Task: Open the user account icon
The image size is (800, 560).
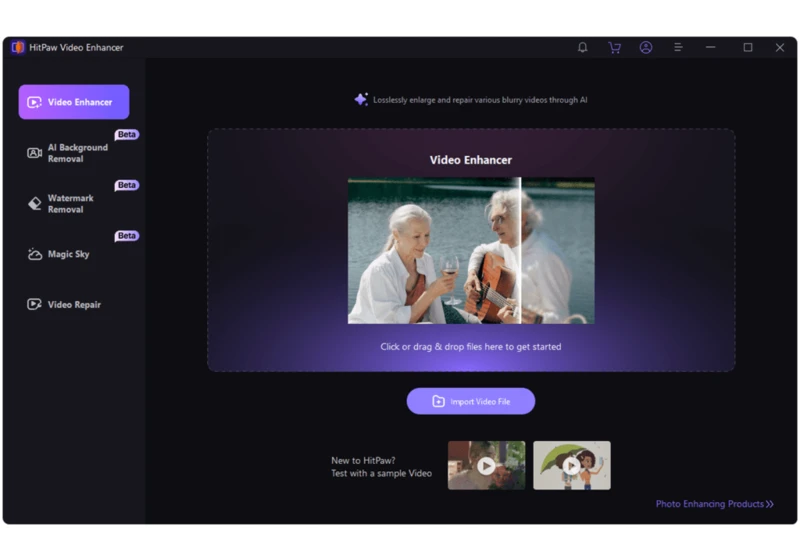Action: 646,47
